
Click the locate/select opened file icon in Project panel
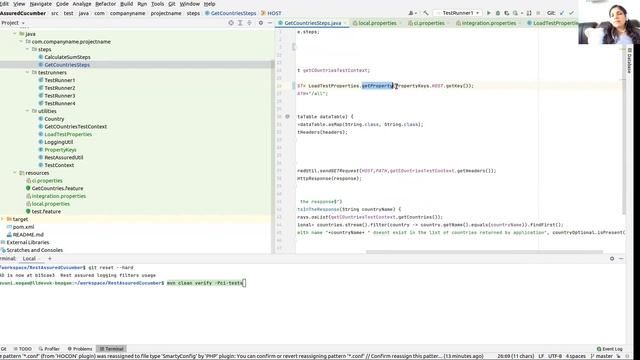[x=231, y=23]
